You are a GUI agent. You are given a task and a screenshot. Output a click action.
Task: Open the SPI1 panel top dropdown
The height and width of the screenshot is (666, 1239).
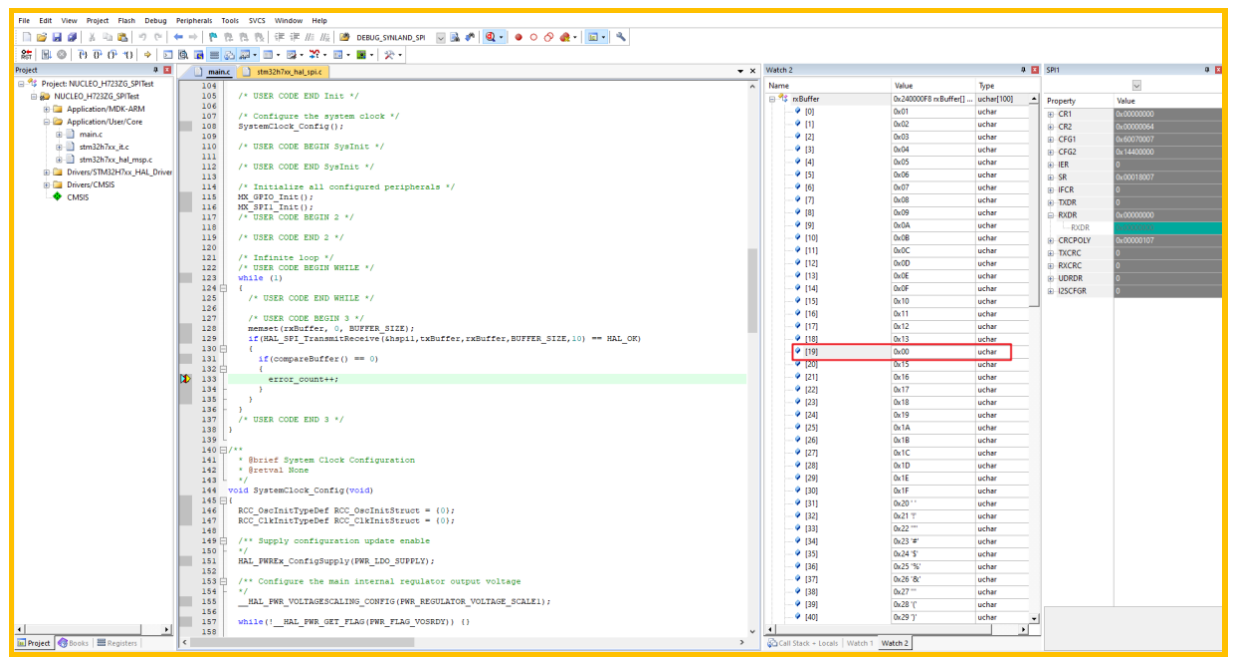[x=1136, y=85]
